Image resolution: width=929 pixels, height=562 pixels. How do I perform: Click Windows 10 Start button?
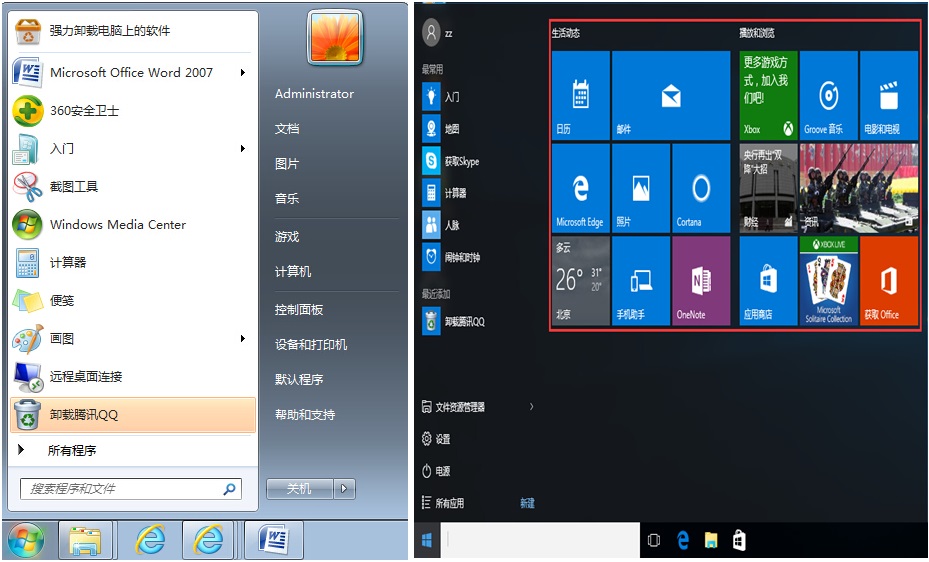(427, 540)
